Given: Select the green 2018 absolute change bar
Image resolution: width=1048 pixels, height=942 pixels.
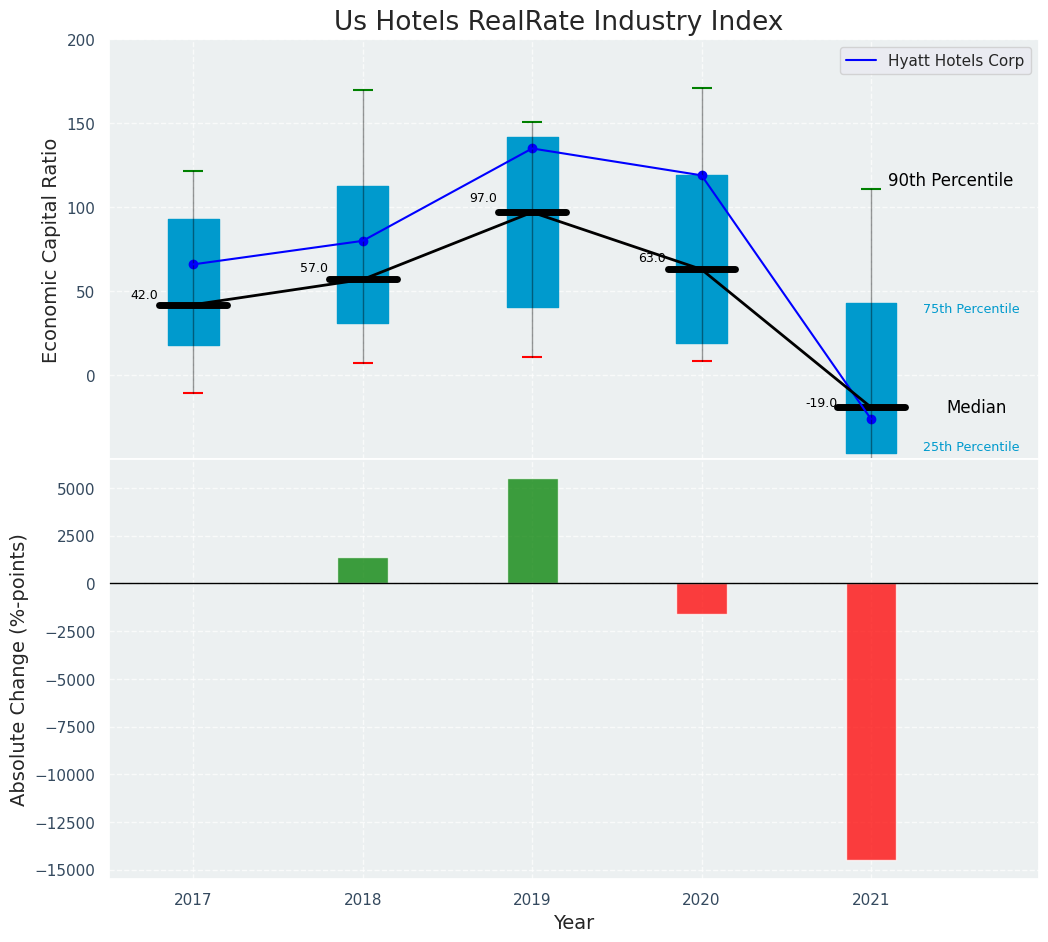Looking at the screenshot, I should pyautogui.click(x=363, y=570).
